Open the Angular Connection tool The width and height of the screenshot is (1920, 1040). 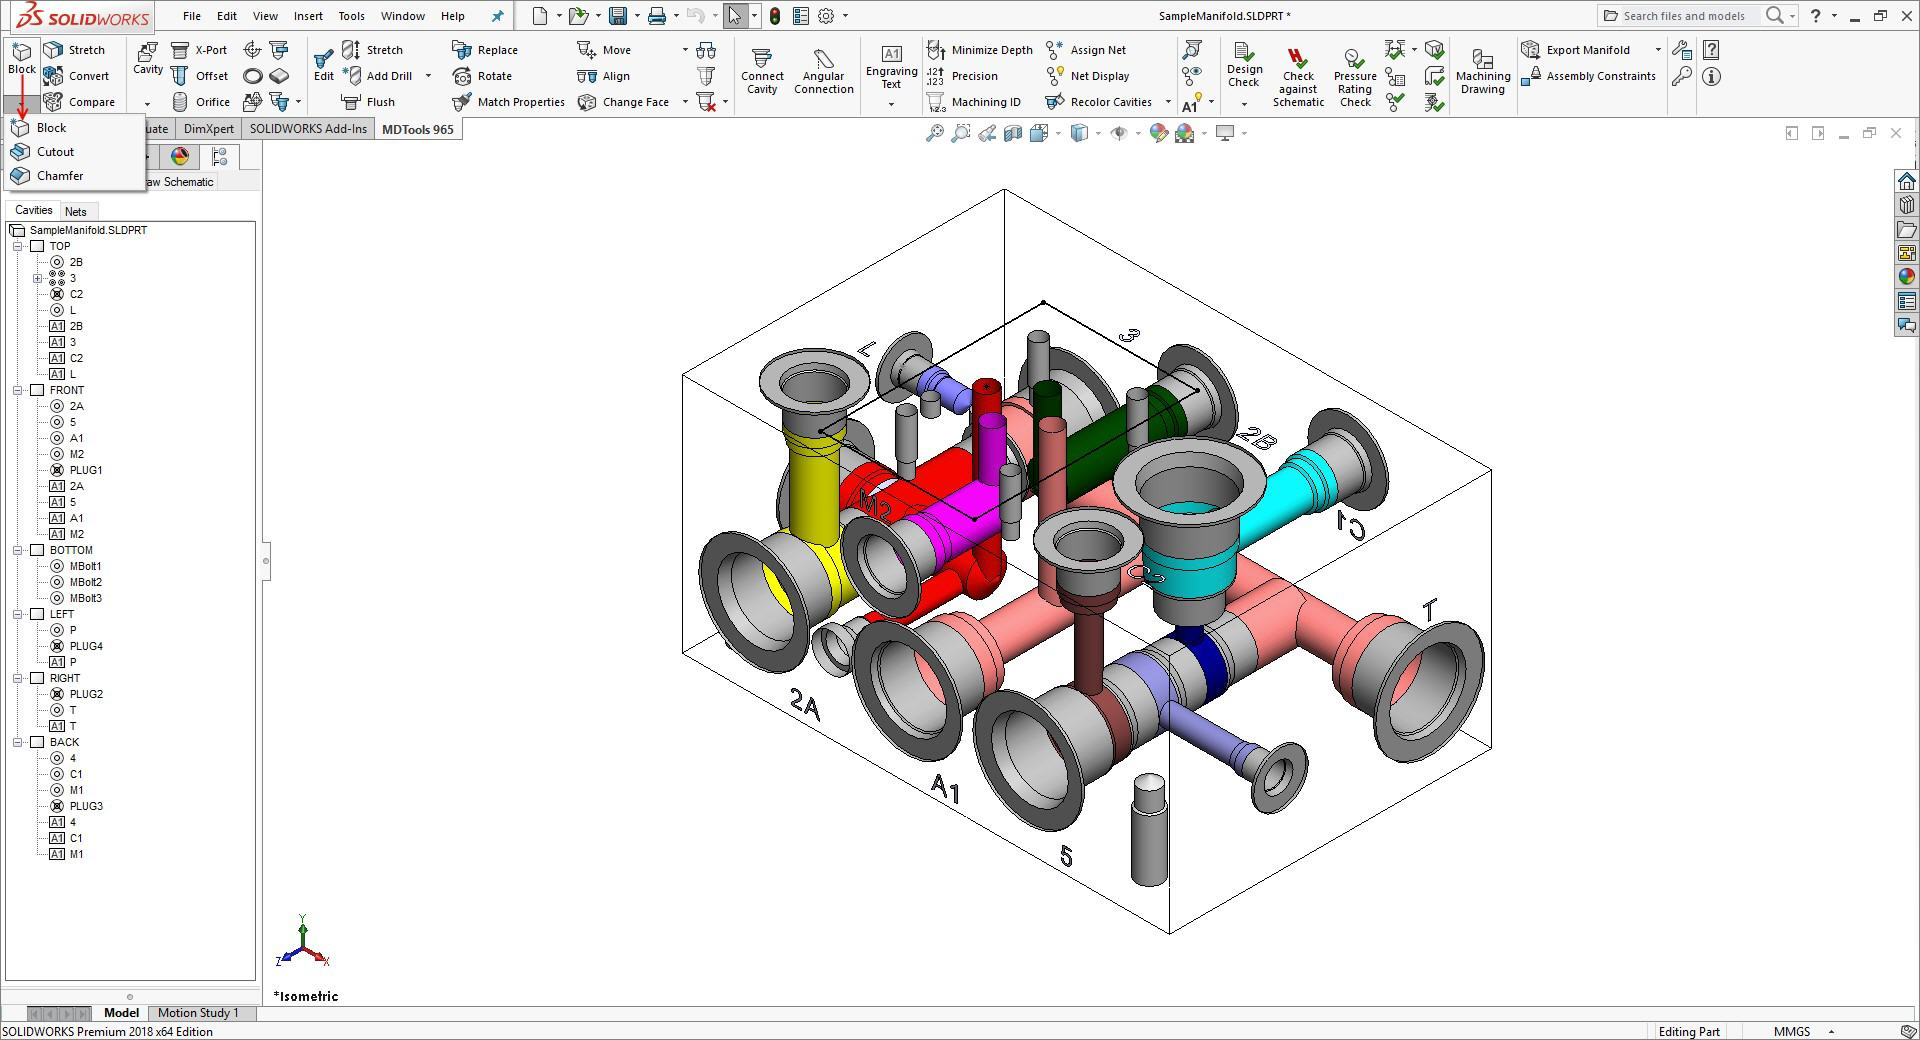823,71
